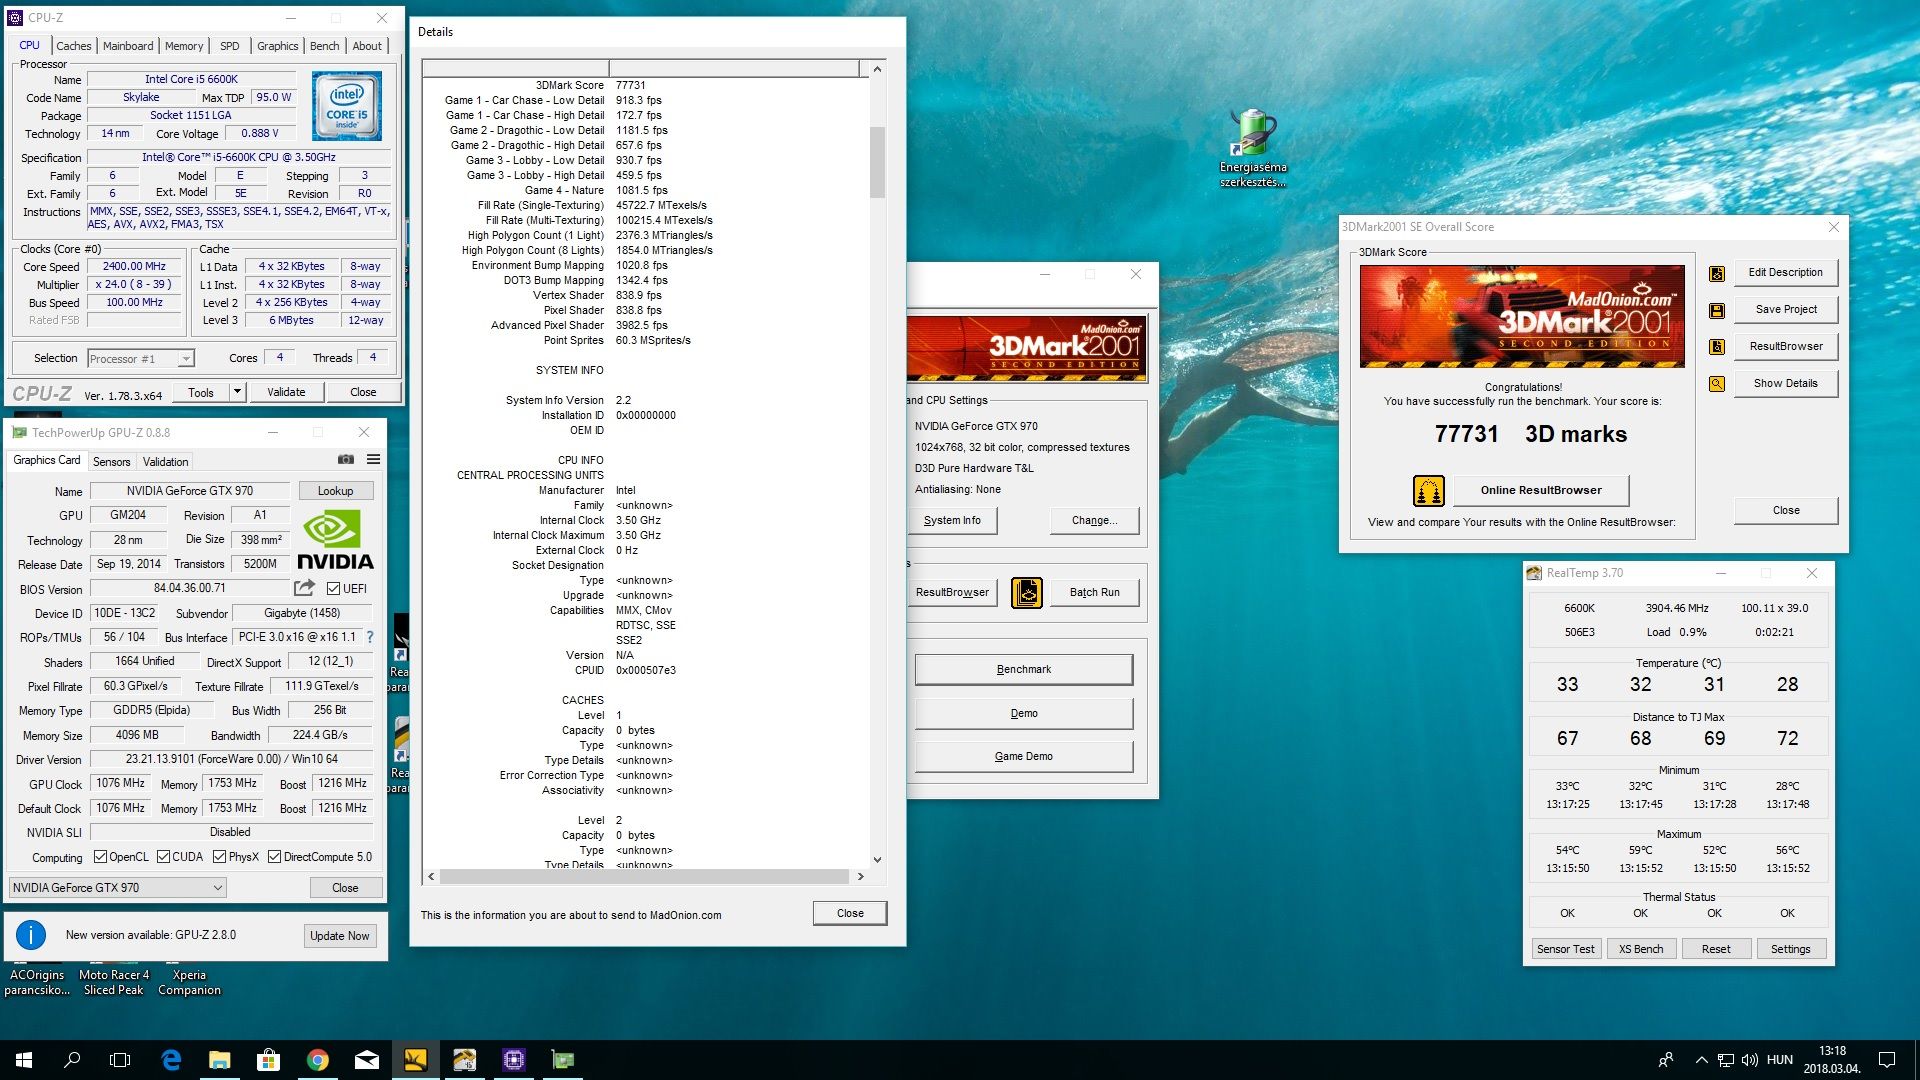Toggle the OpenCL checkbox
1920x1080 pixels.
pyautogui.click(x=100, y=857)
